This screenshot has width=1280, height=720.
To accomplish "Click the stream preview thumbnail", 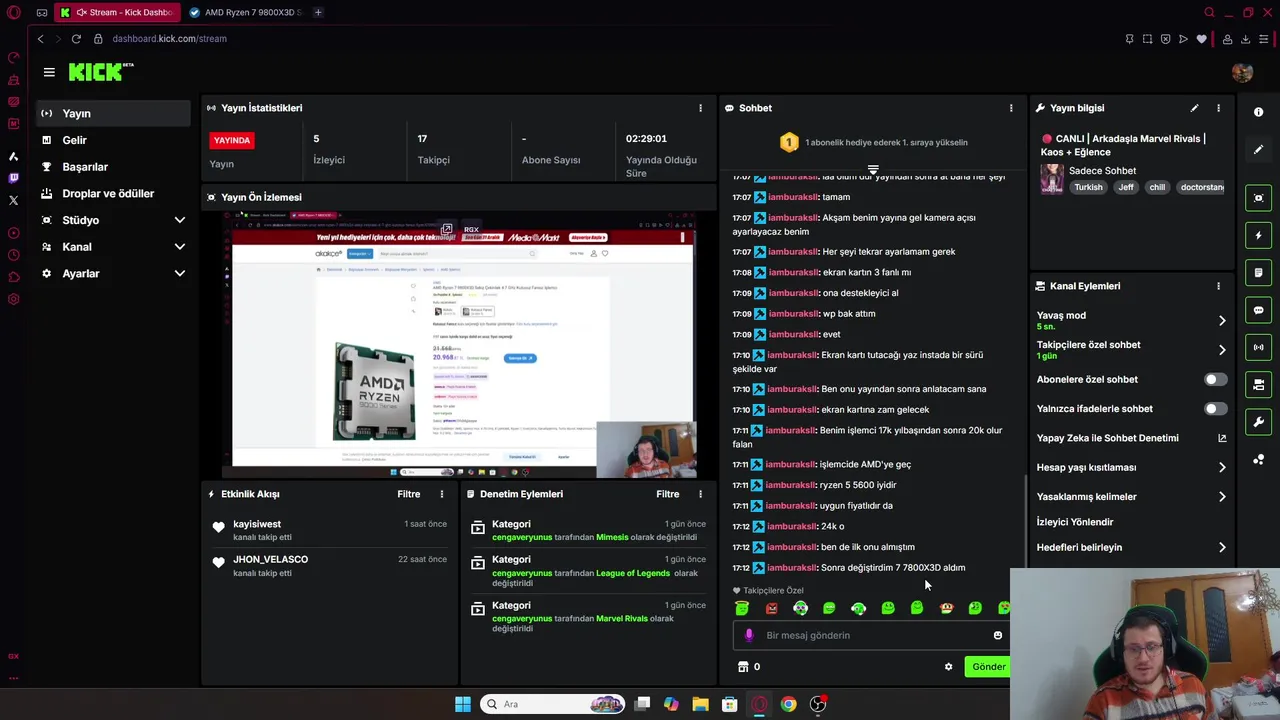I will (459, 345).
